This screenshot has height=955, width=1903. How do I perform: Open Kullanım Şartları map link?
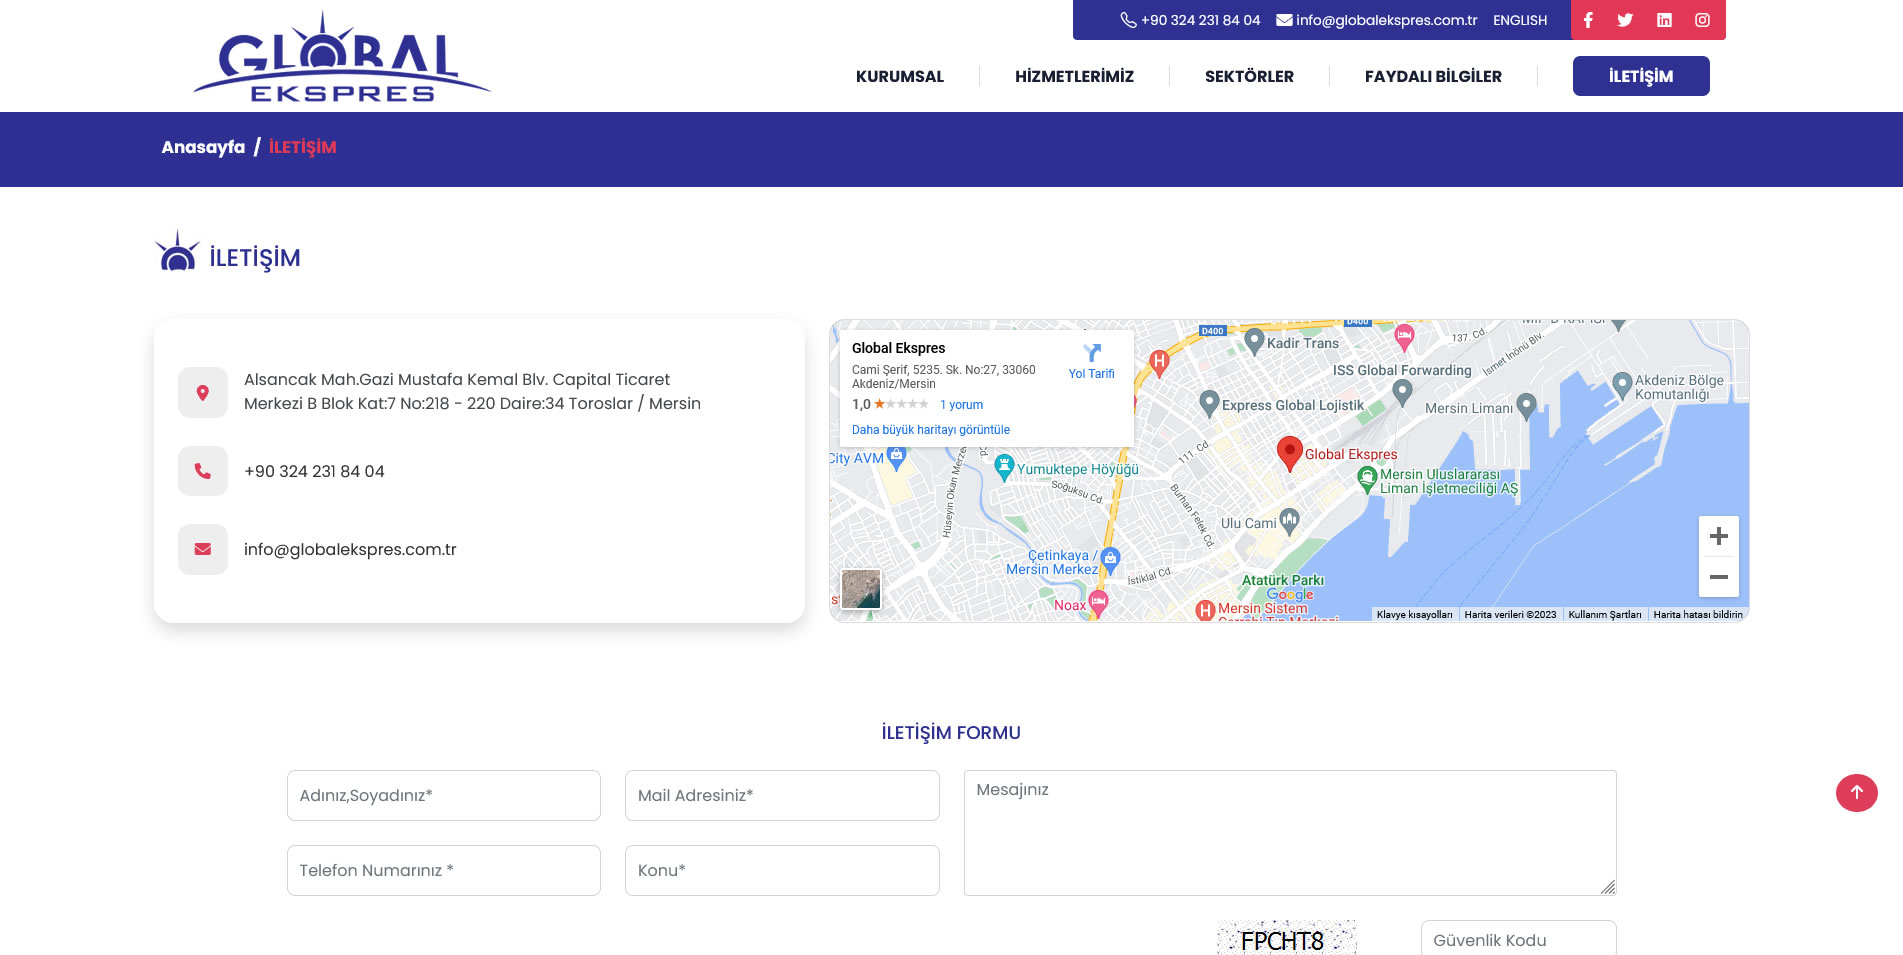pos(1604,615)
